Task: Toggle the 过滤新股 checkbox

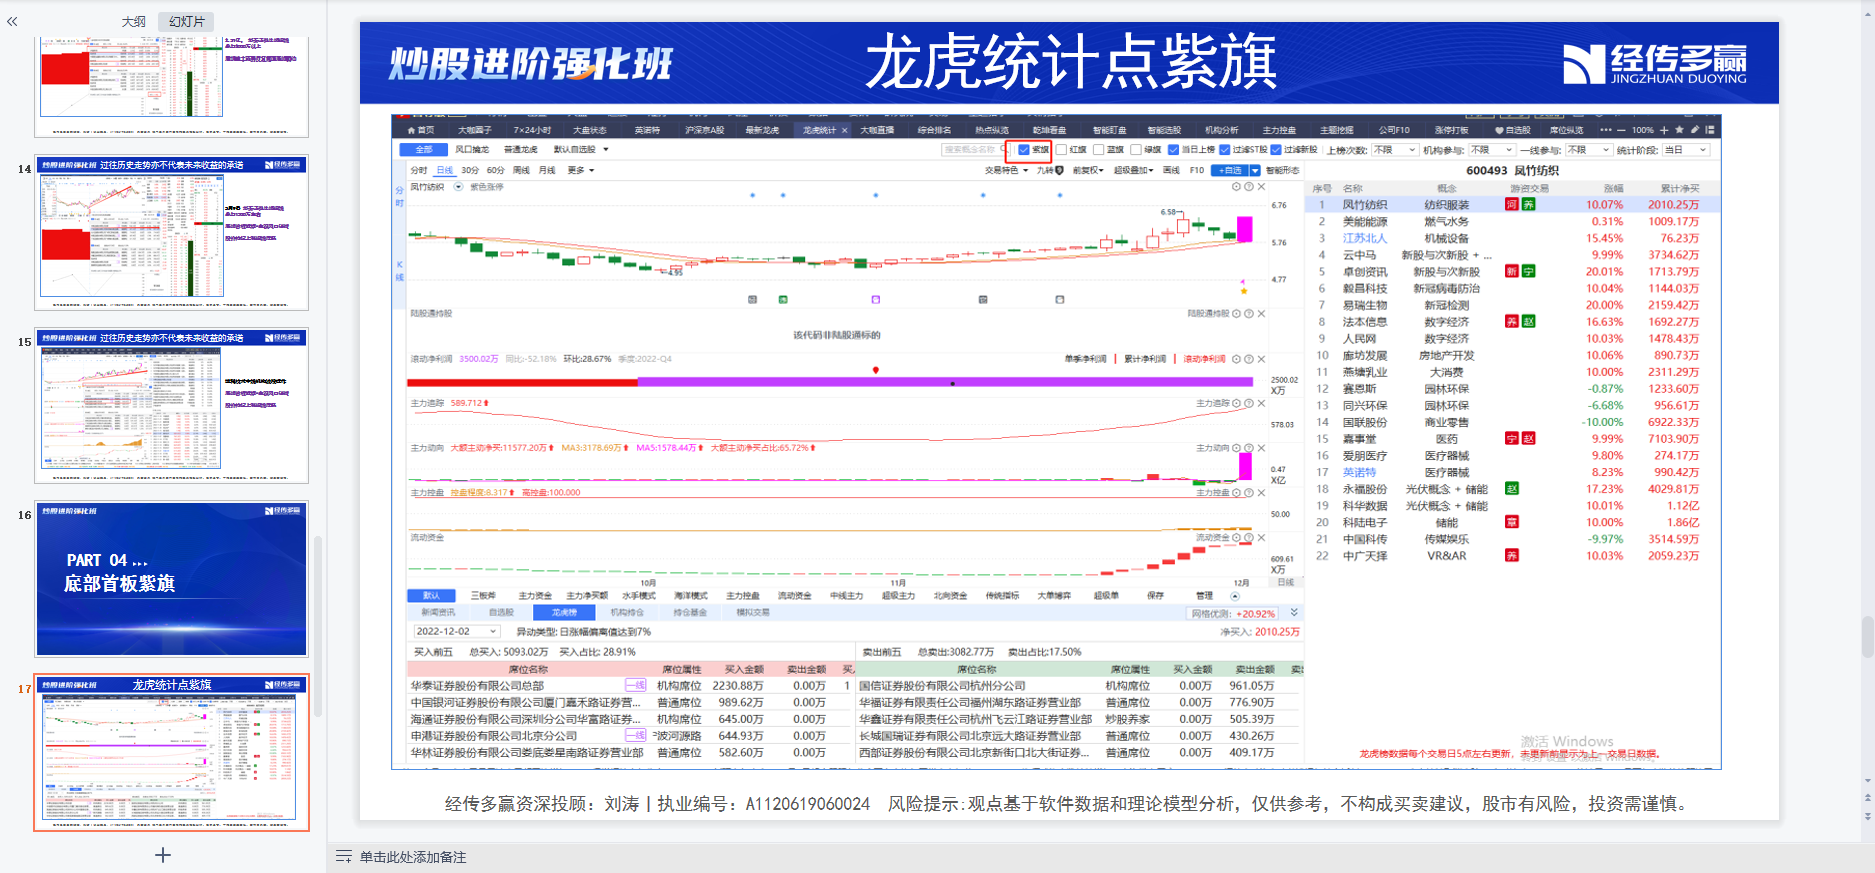Action: pyautogui.click(x=1276, y=150)
